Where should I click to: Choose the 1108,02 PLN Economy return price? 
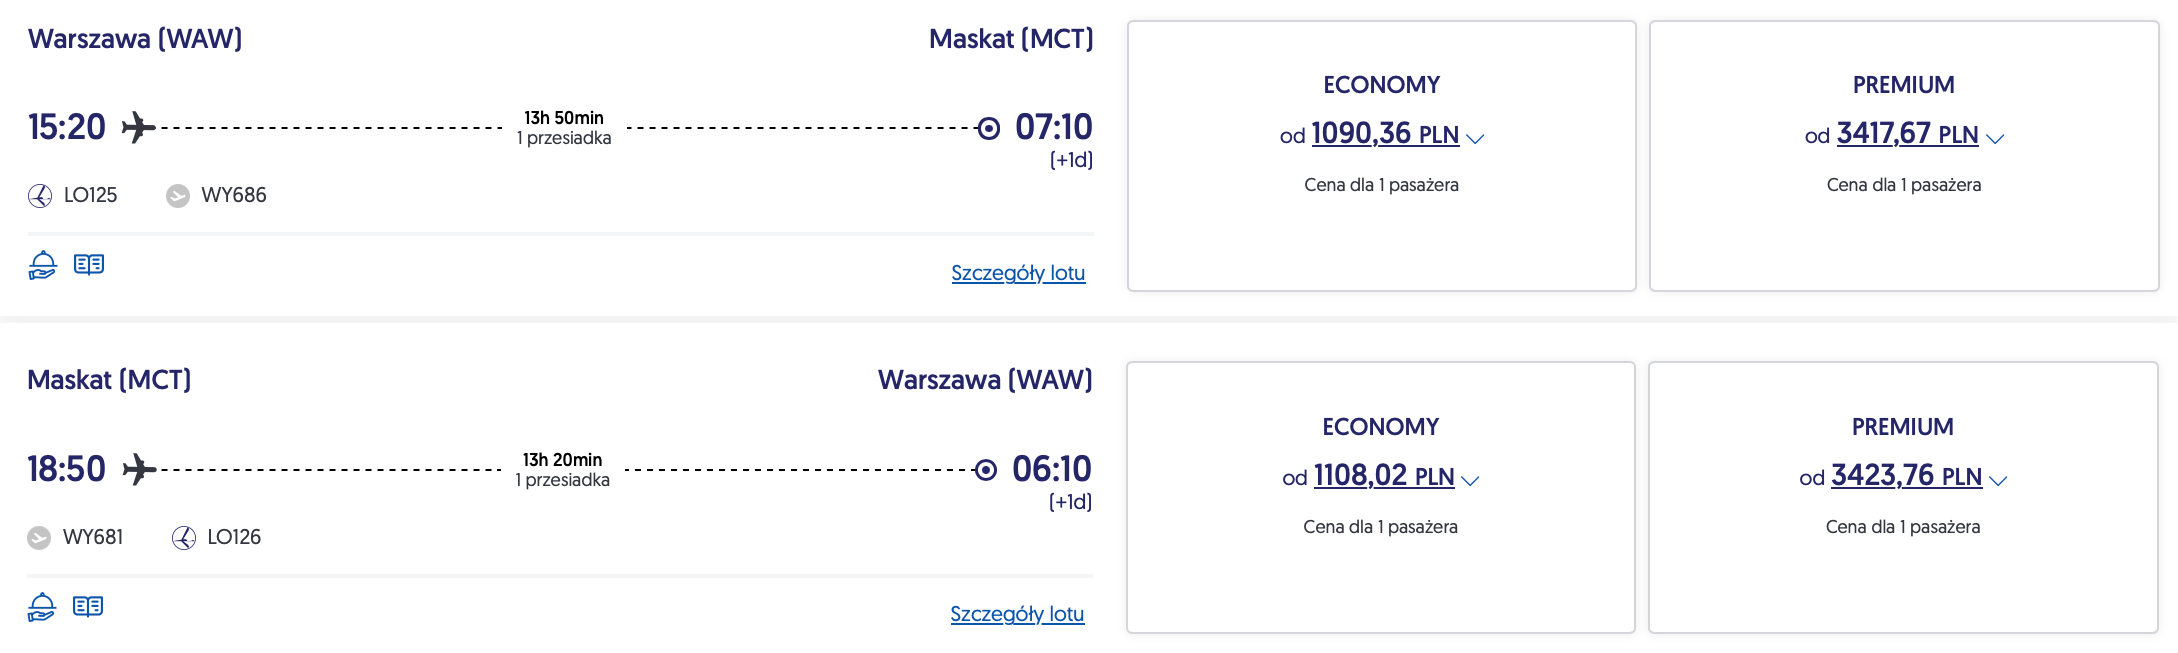pyautogui.click(x=1383, y=476)
